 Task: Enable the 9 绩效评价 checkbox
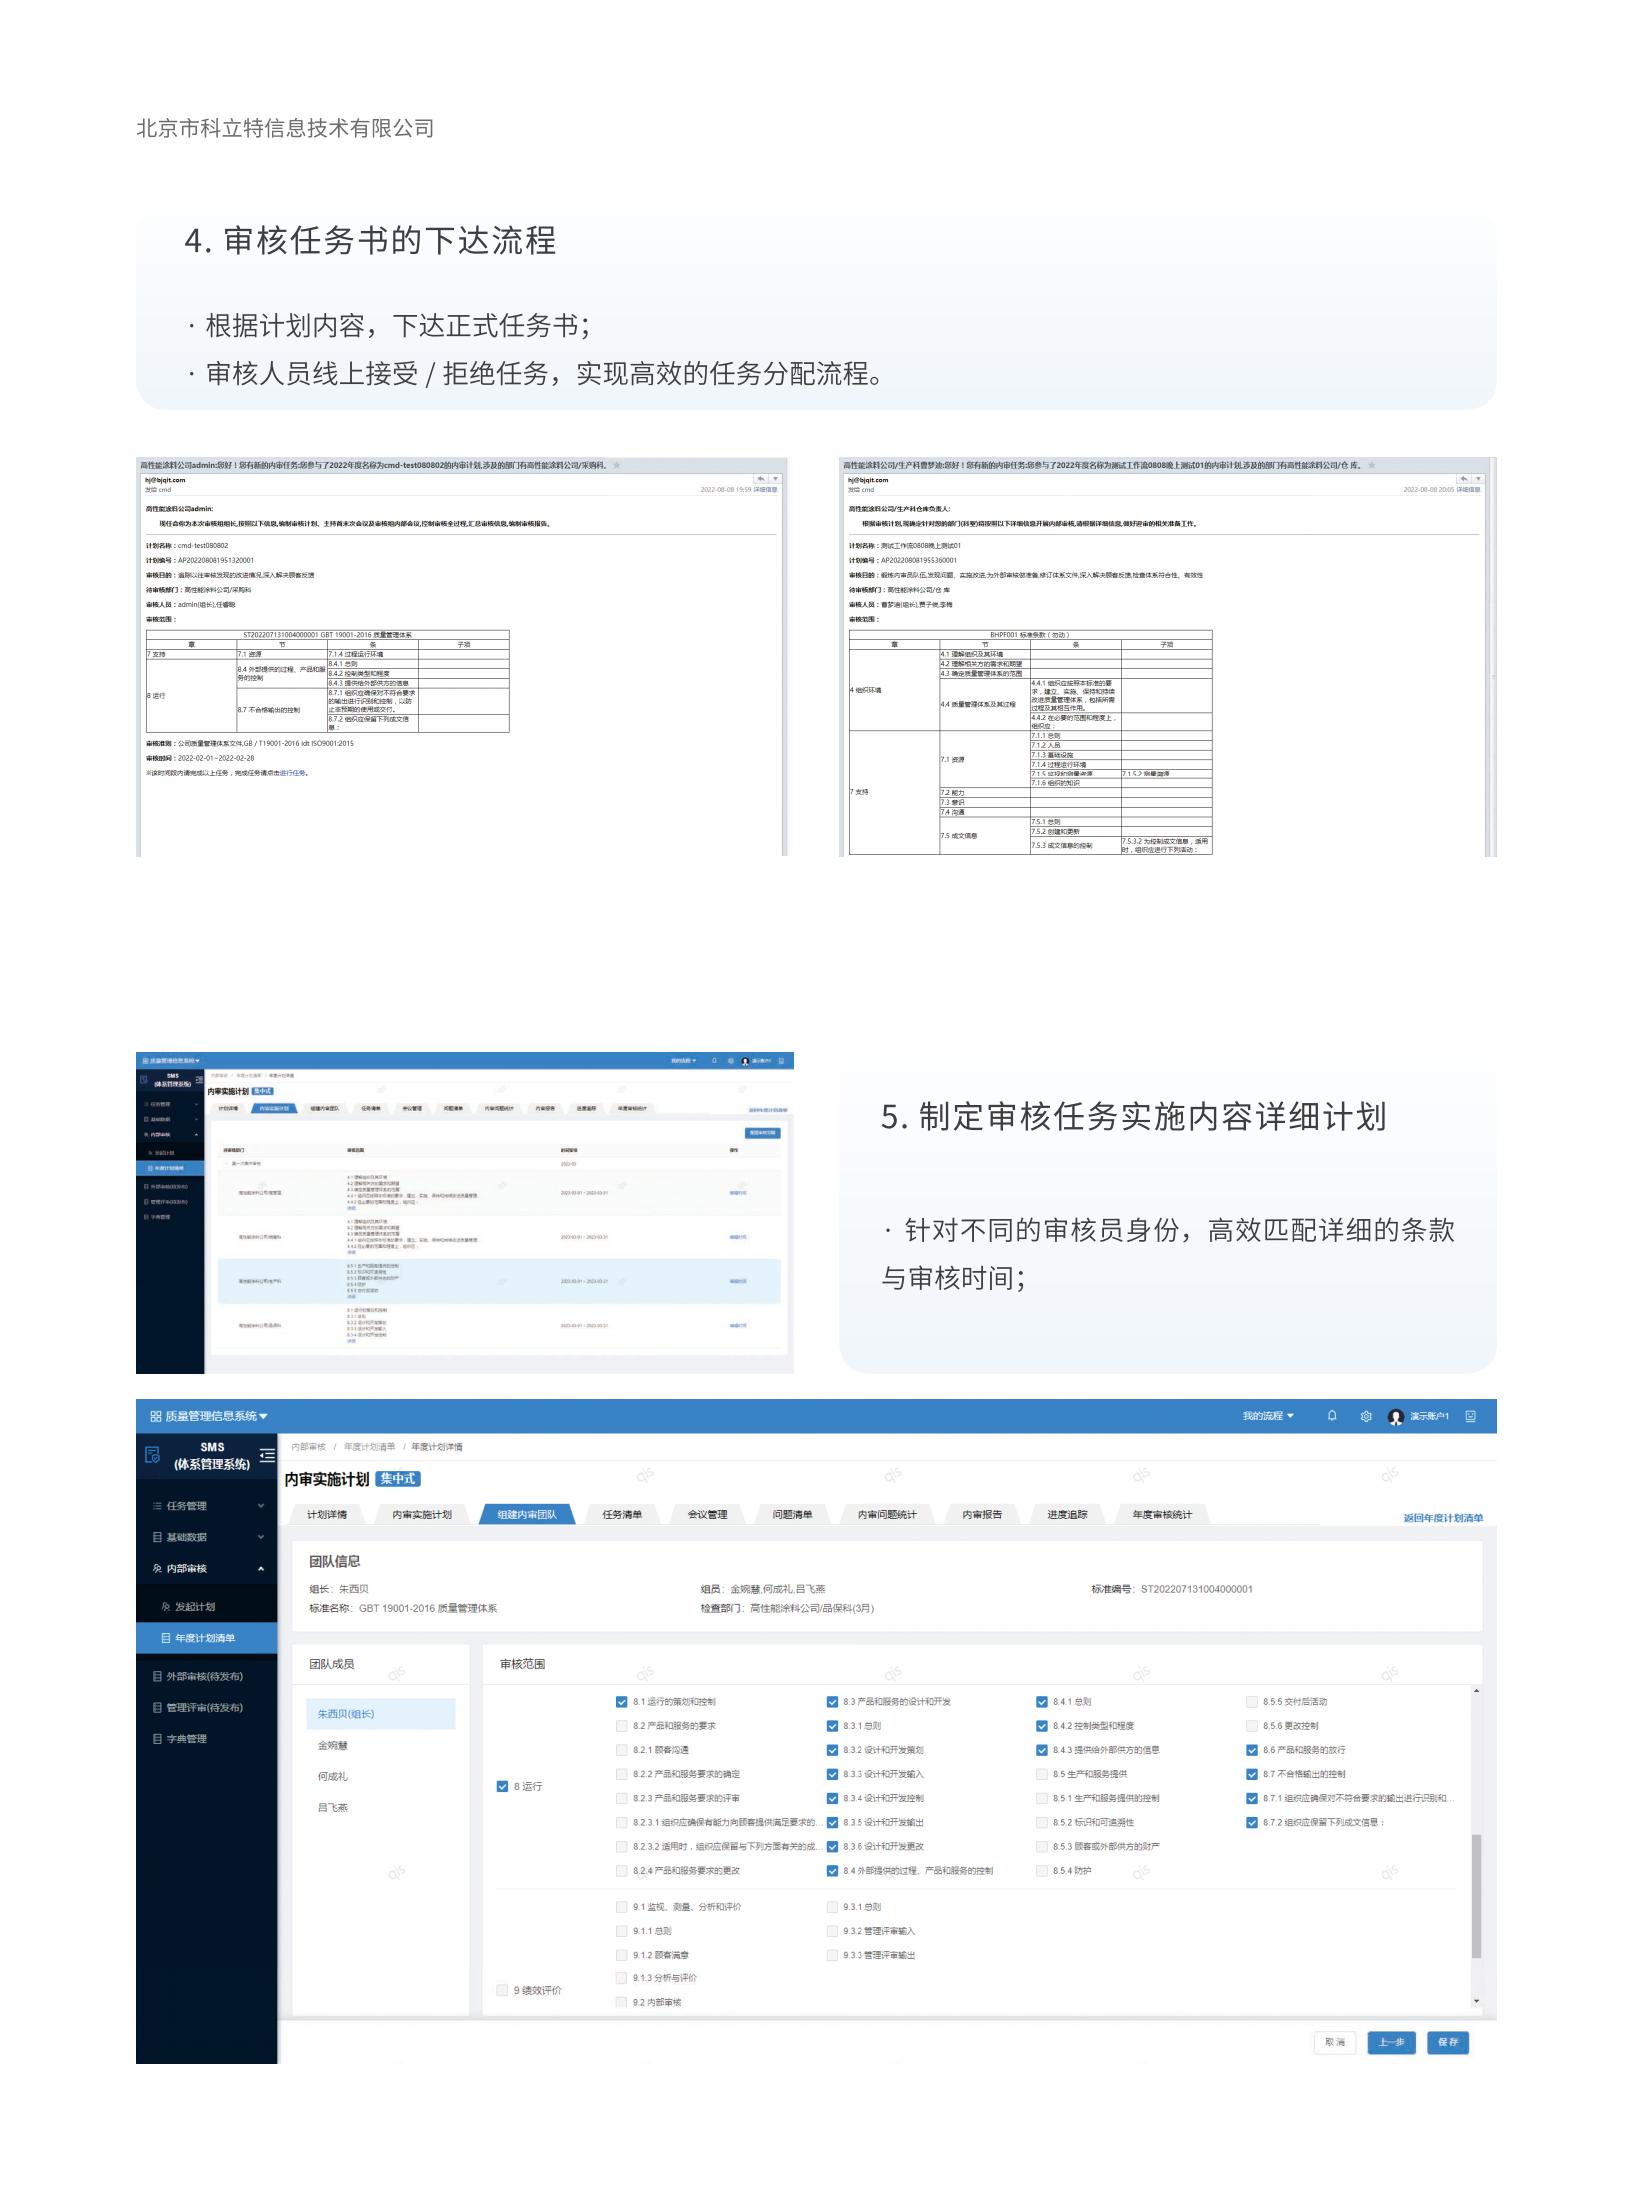[x=502, y=1990]
